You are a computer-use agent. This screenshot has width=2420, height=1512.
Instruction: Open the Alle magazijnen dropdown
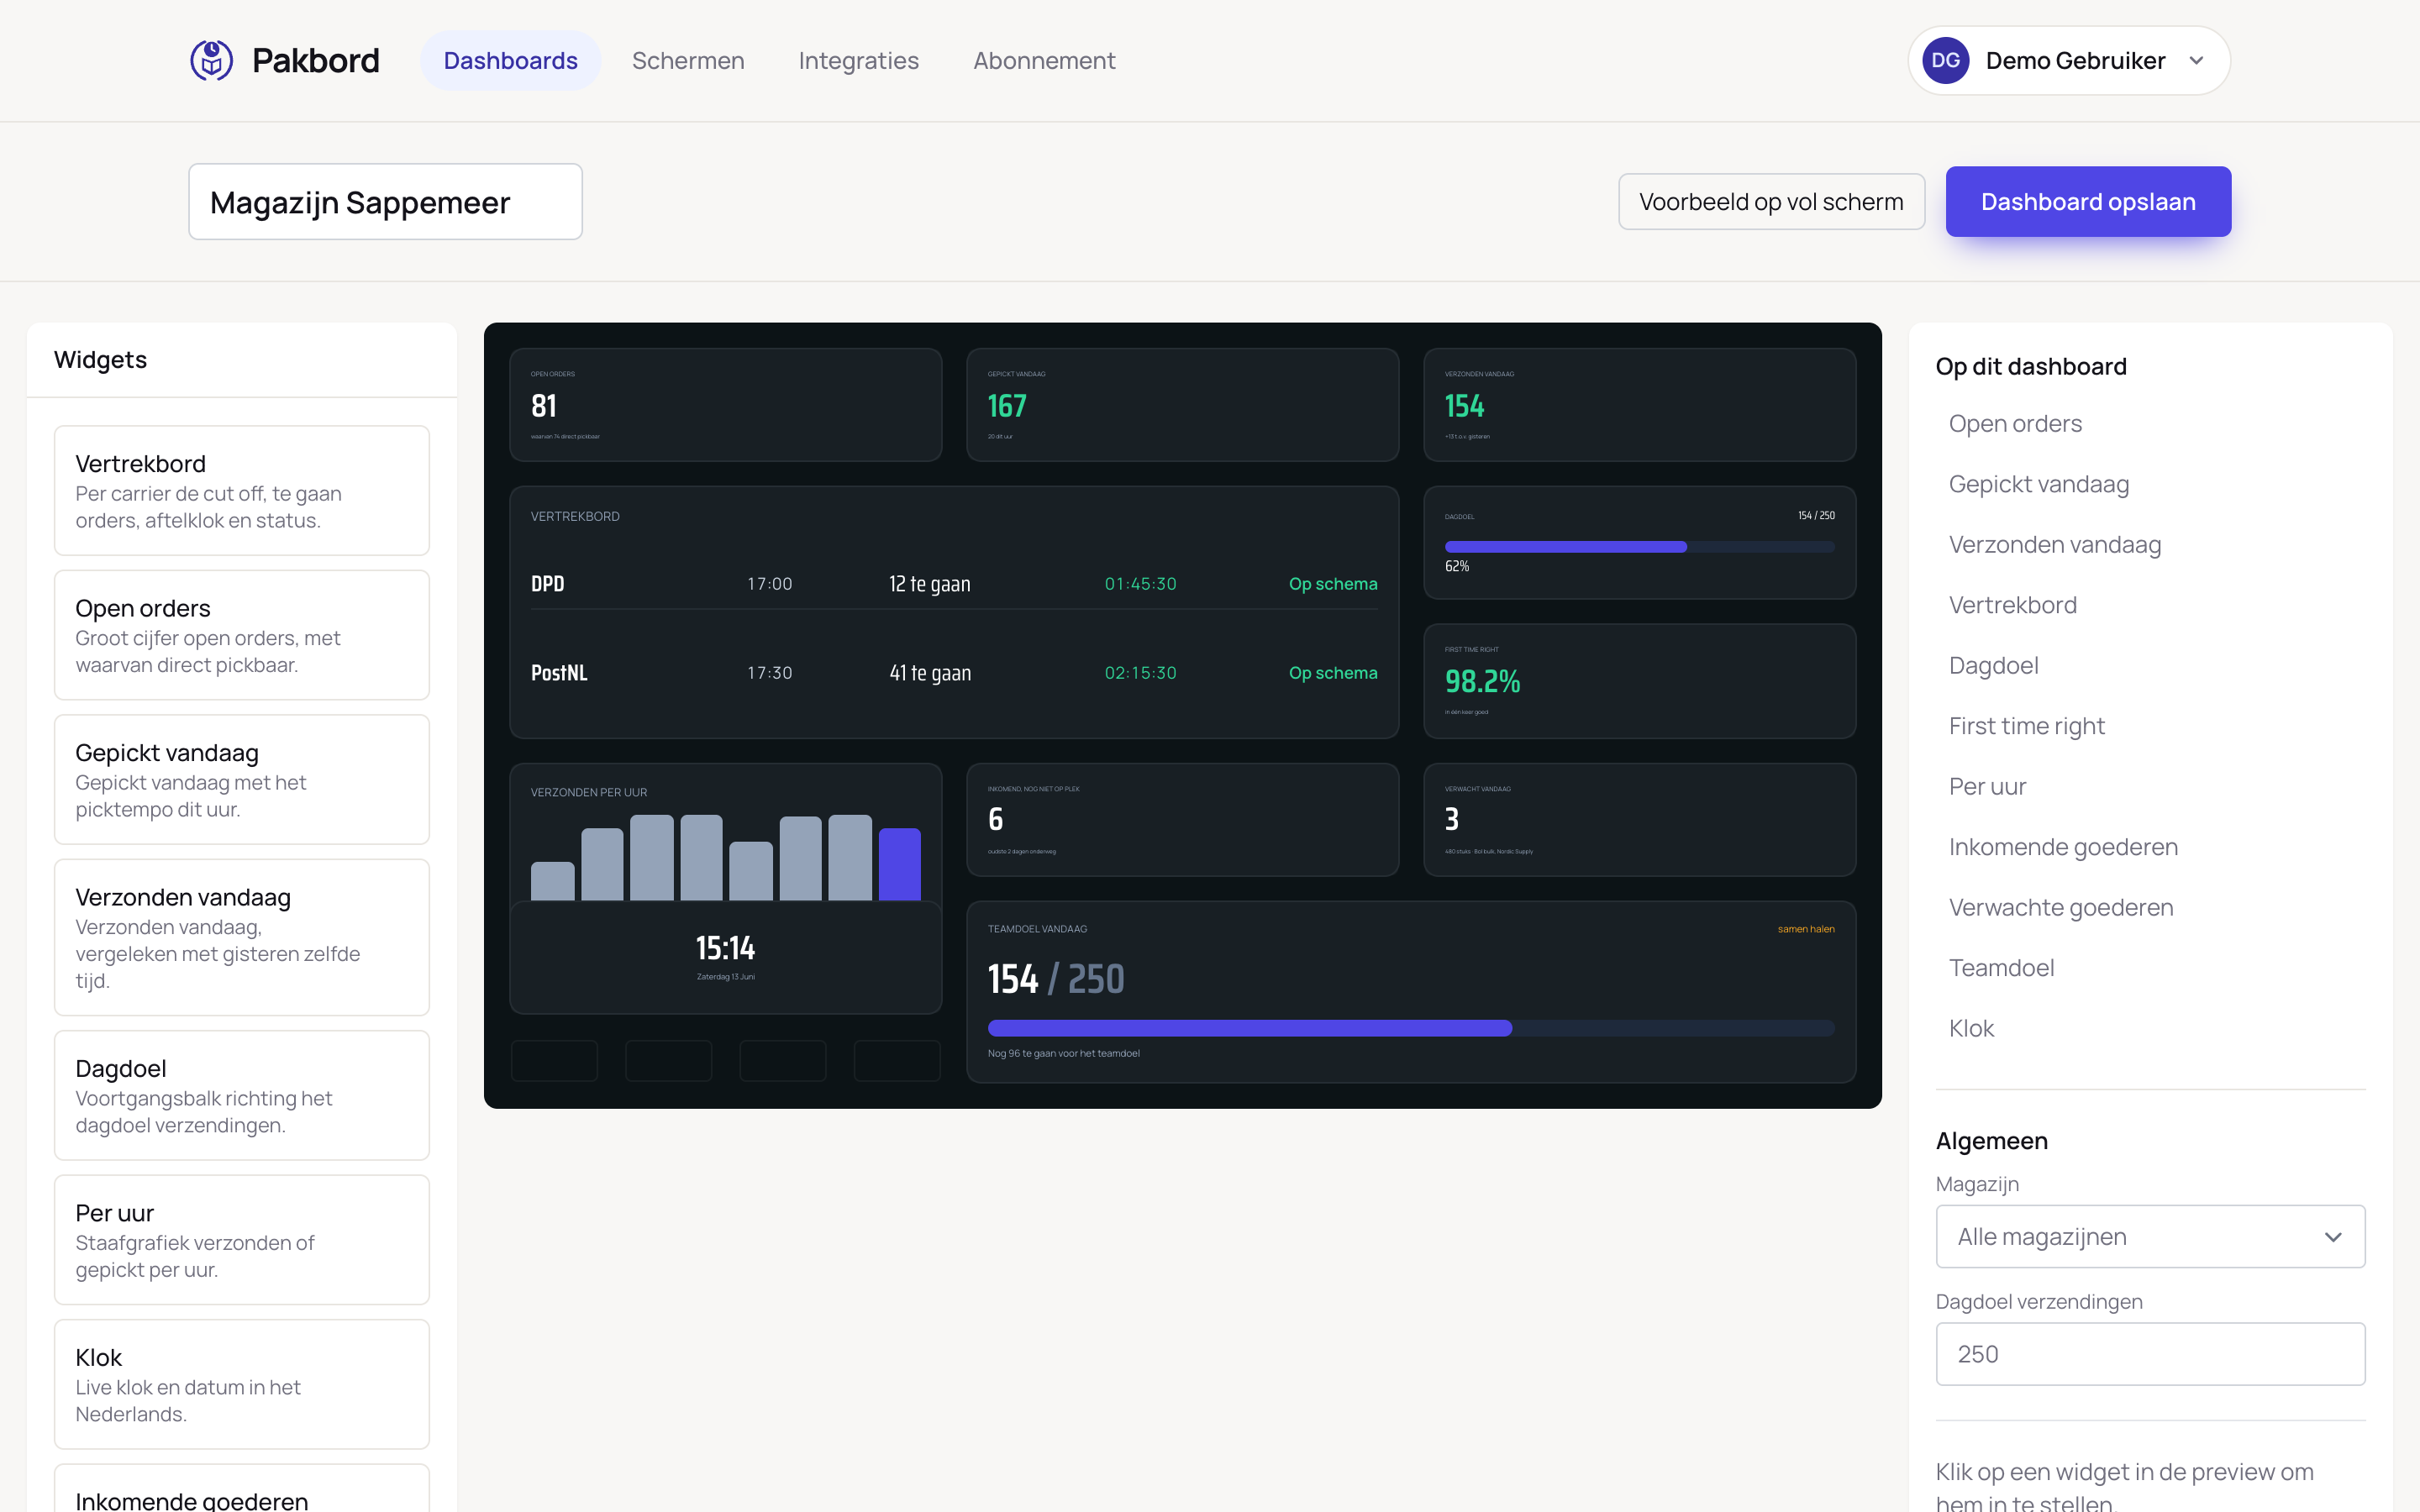pyautogui.click(x=2150, y=1236)
